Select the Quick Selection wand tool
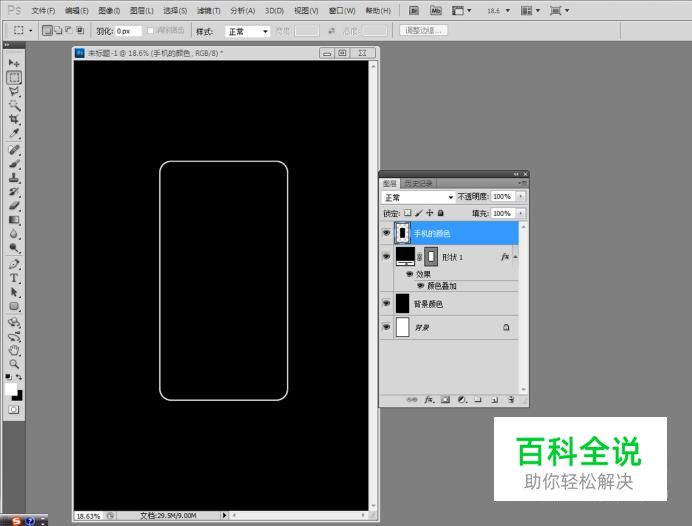 (14, 105)
